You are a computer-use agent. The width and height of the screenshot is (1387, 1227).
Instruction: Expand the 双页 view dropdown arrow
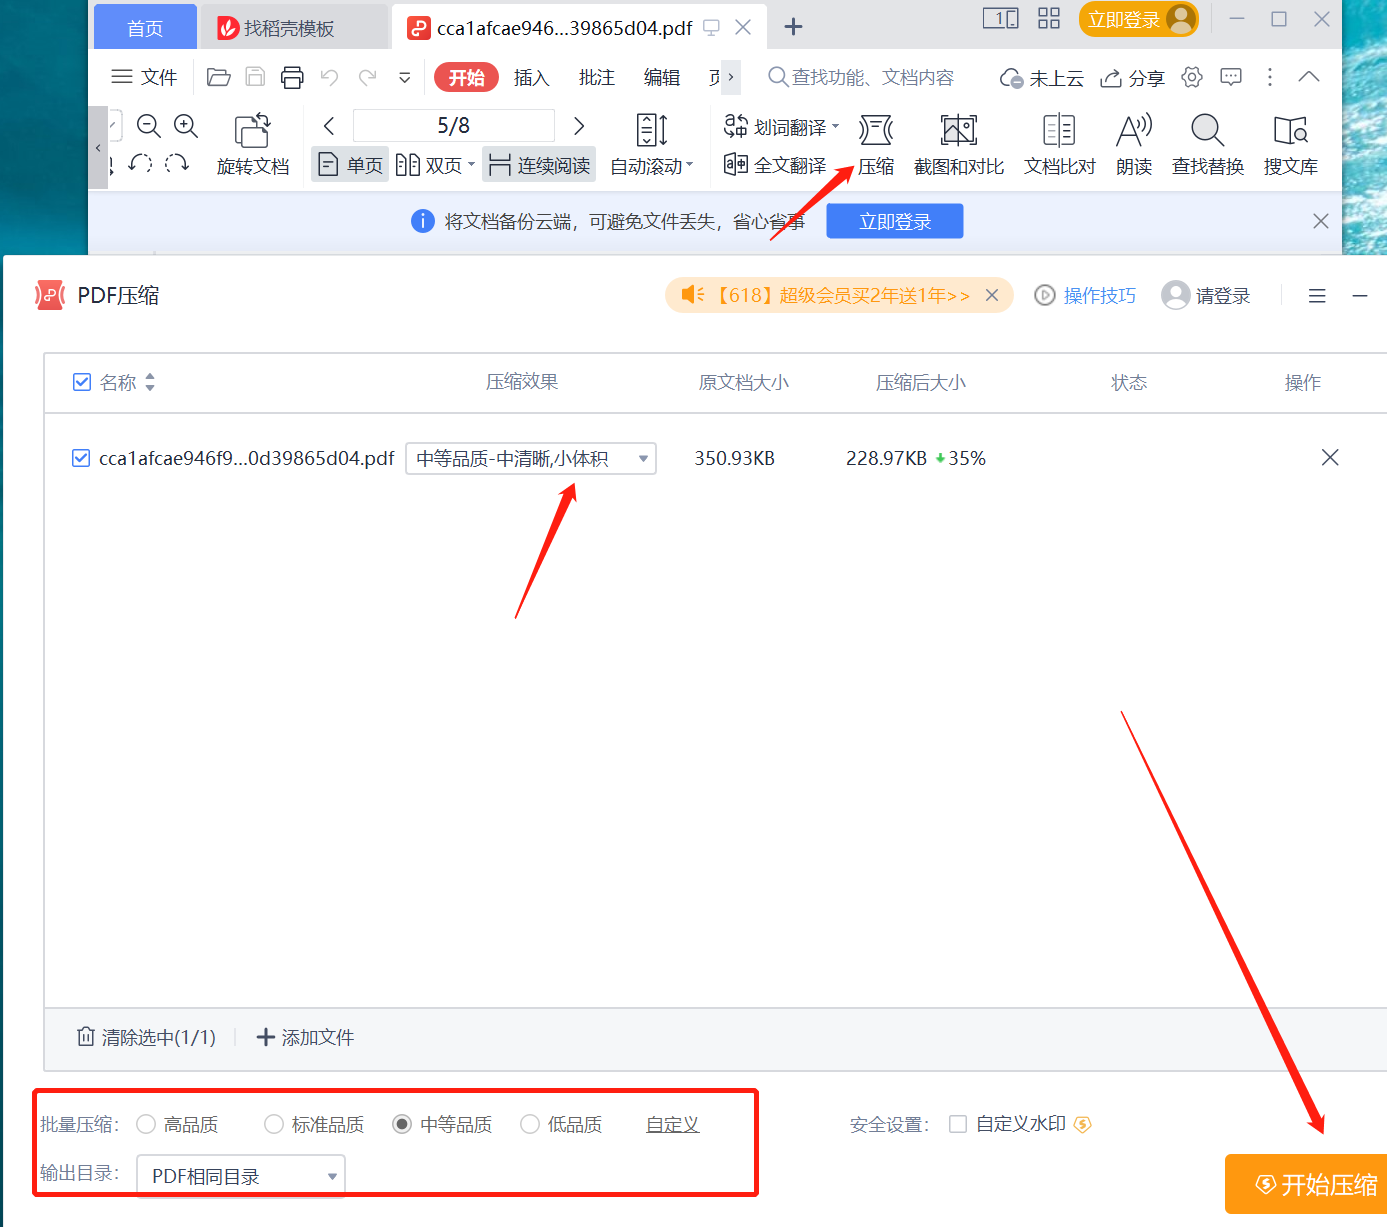pos(471,164)
